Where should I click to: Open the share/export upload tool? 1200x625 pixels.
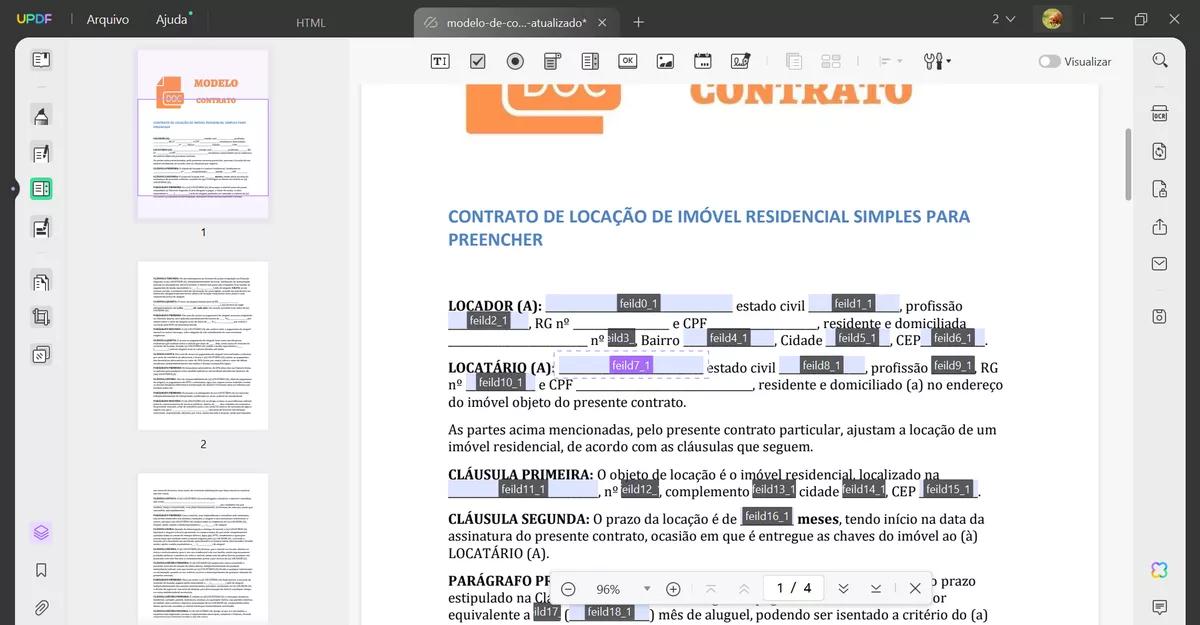(1160, 227)
